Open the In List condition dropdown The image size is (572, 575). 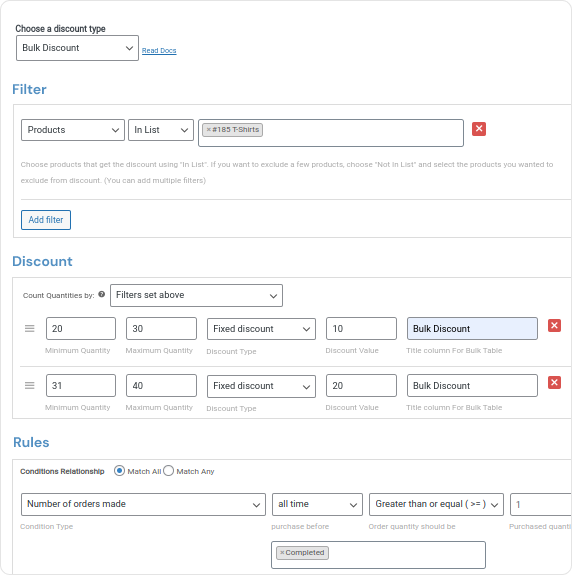point(161,130)
